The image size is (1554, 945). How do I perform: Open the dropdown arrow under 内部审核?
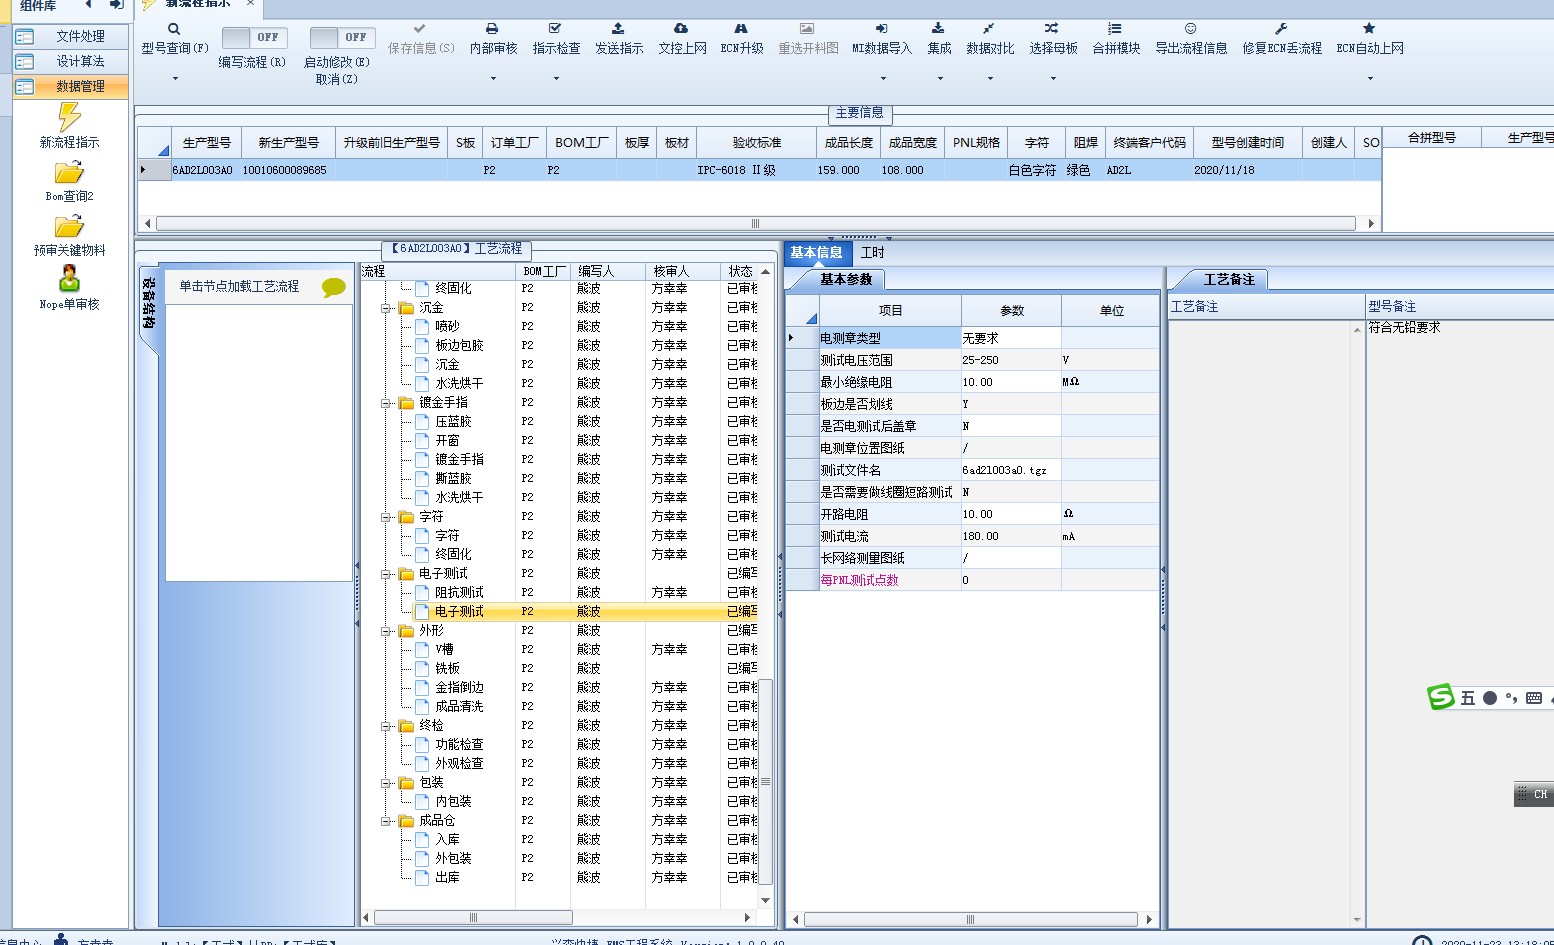[493, 78]
